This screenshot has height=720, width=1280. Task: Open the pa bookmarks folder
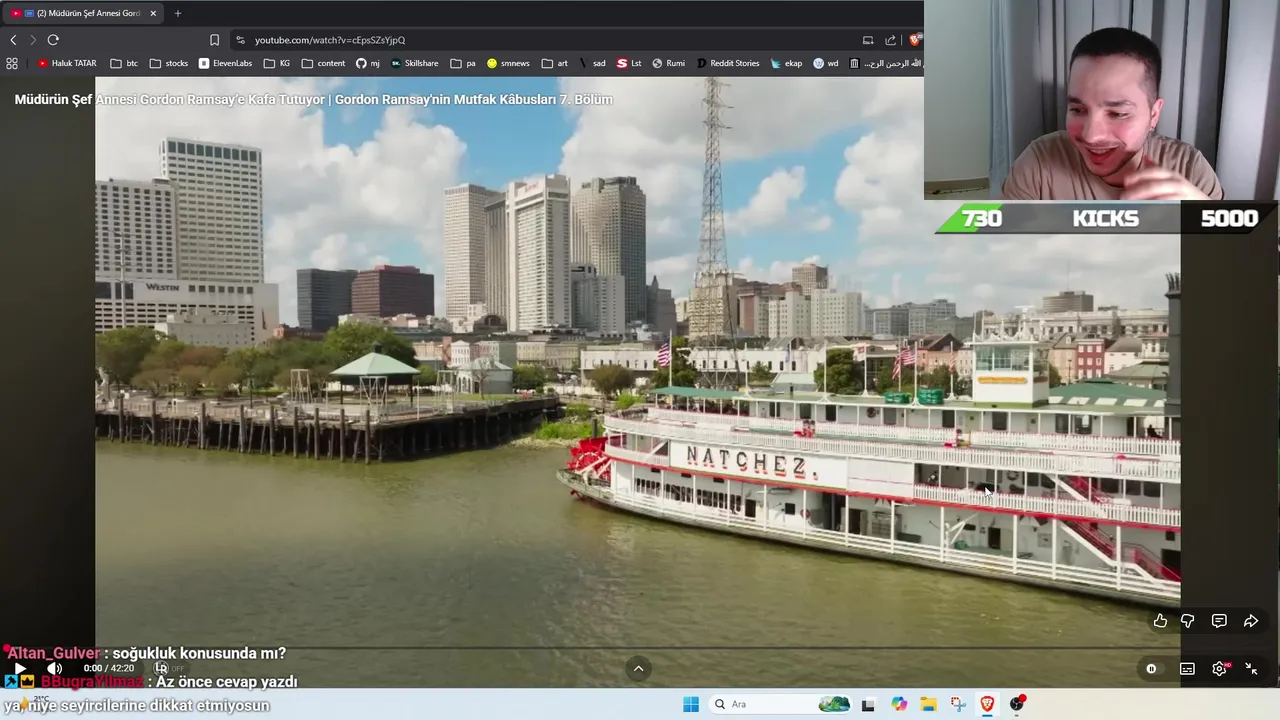coord(462,63)
